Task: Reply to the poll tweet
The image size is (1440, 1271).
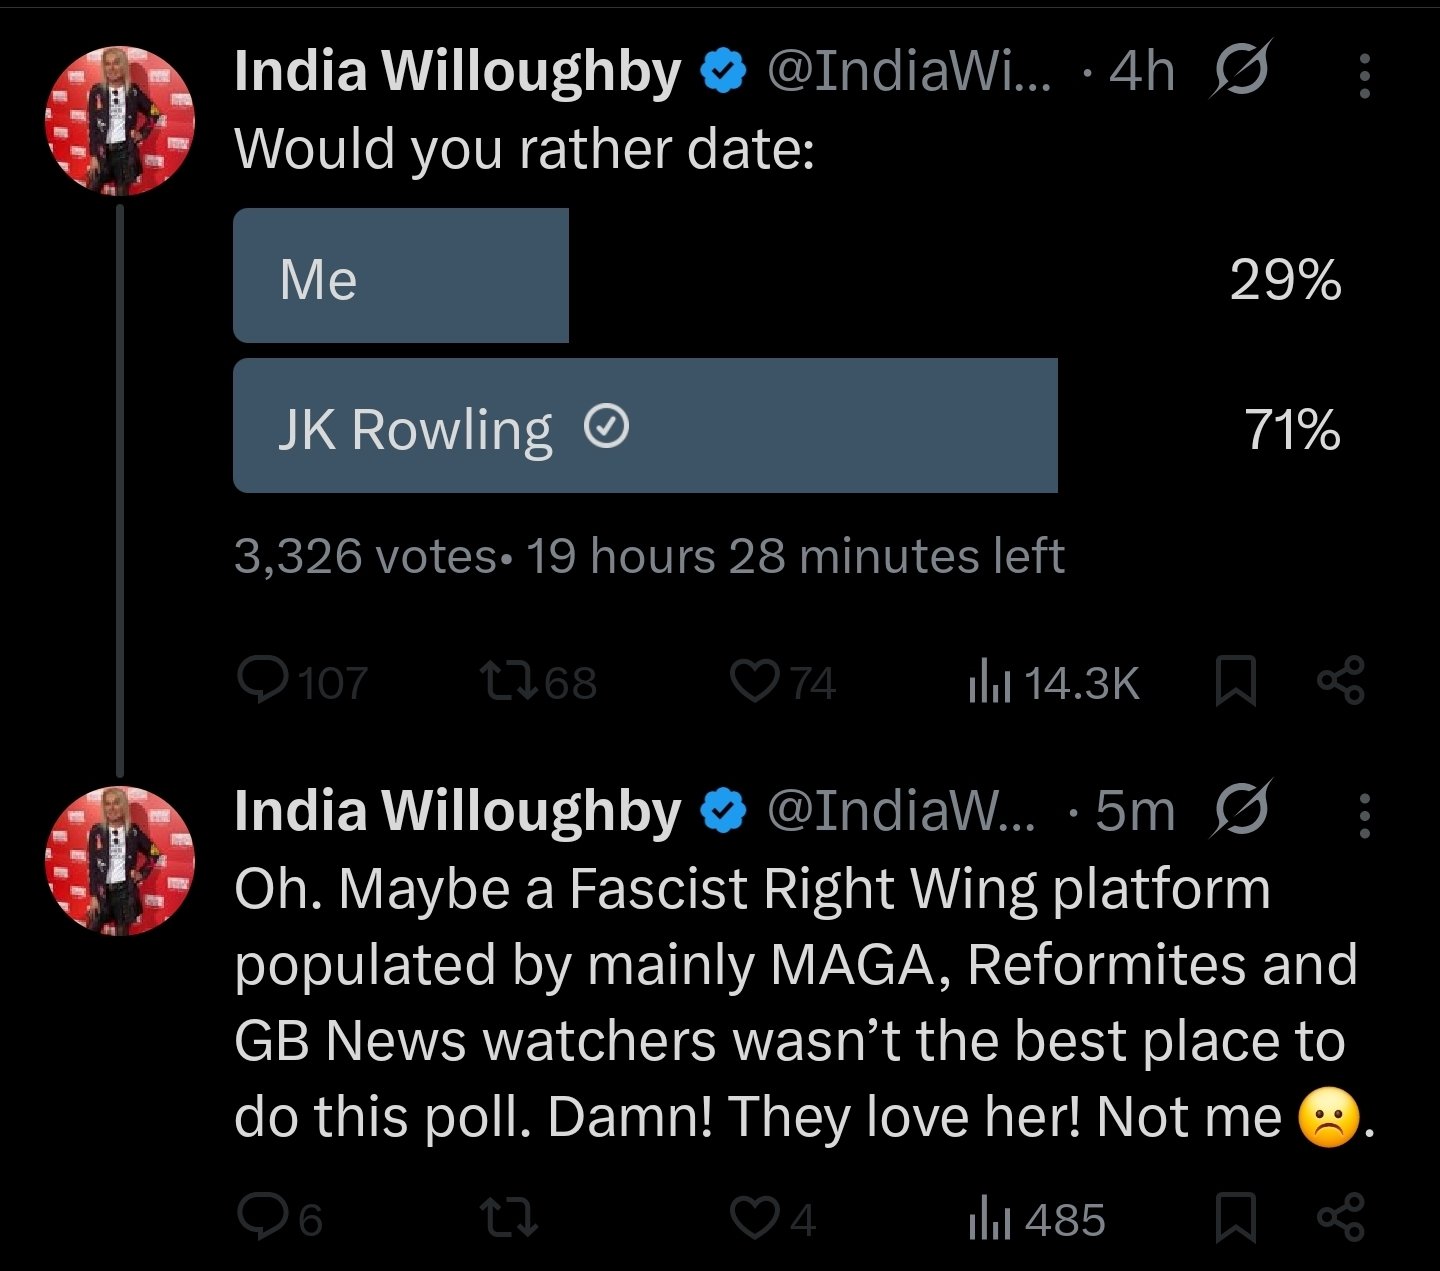Action: (x=264, y=682)
